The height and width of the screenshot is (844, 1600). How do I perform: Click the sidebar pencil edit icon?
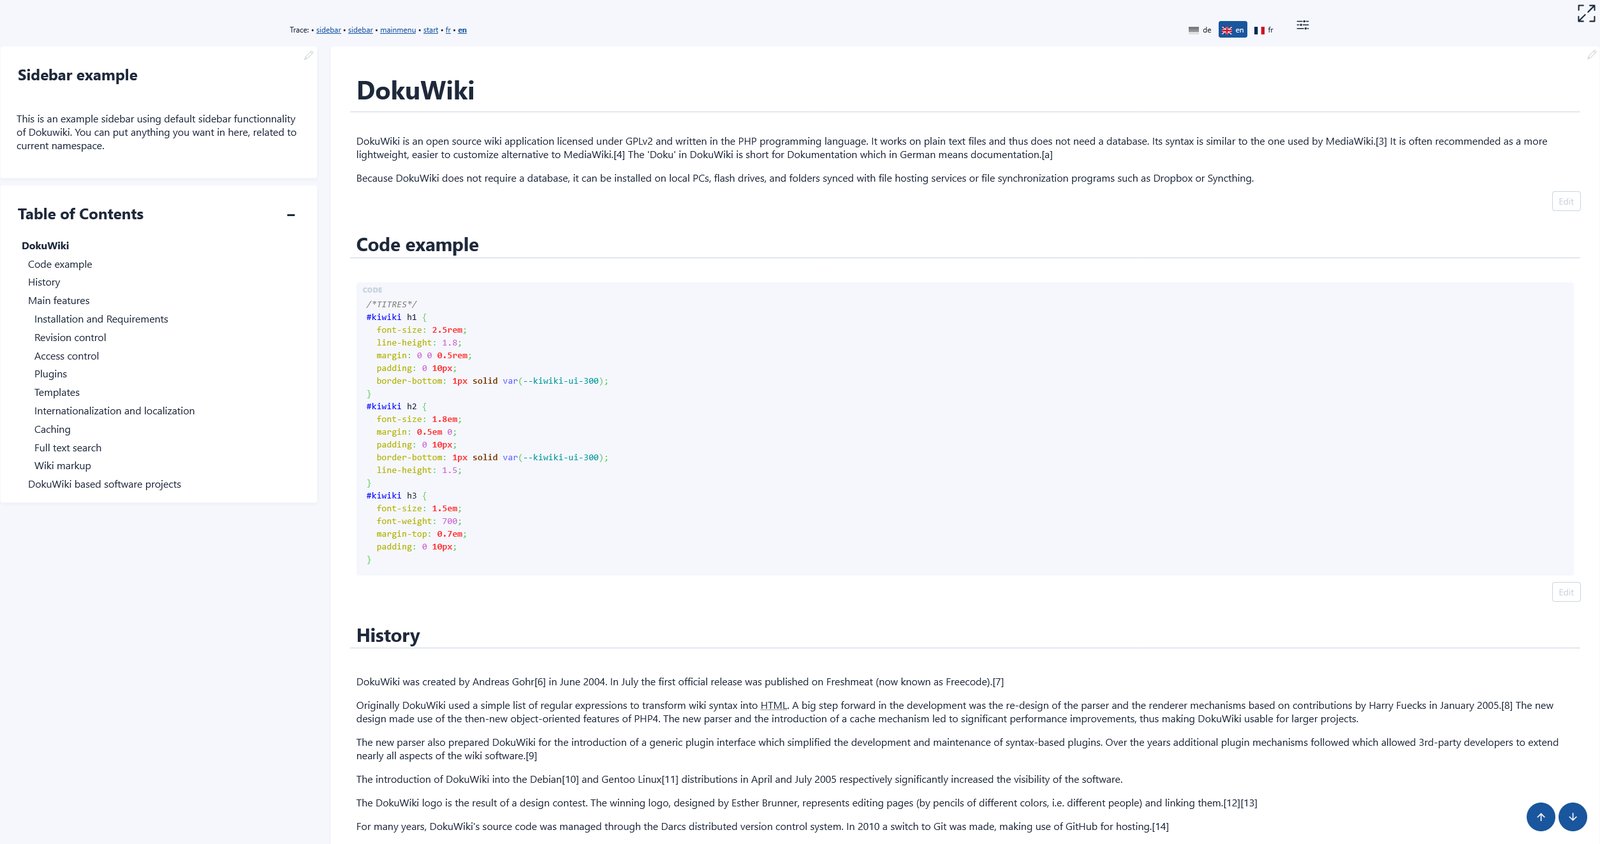tap(308, 56)
